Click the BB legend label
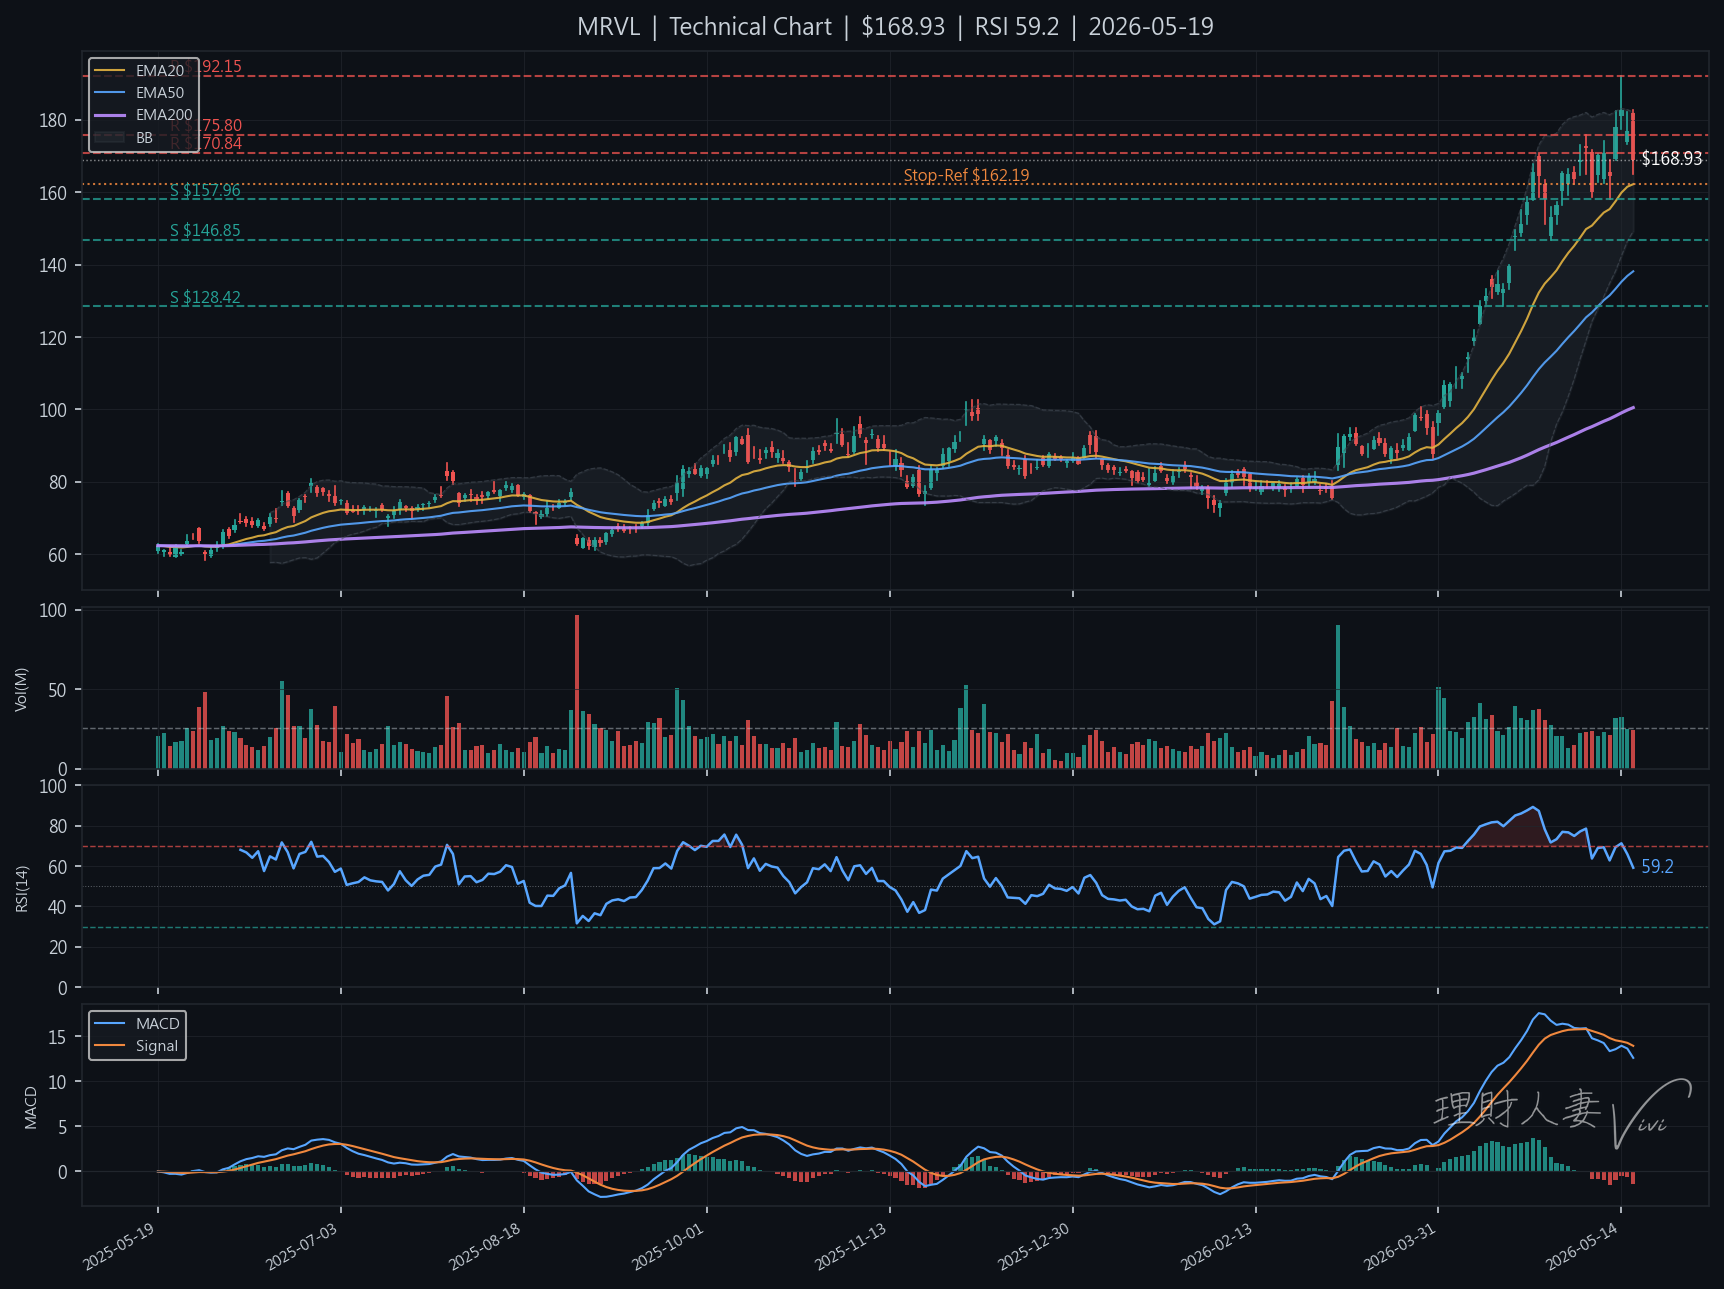Image resolution: width=1724 pixels, height=1289 pixels. coord(145,138)
